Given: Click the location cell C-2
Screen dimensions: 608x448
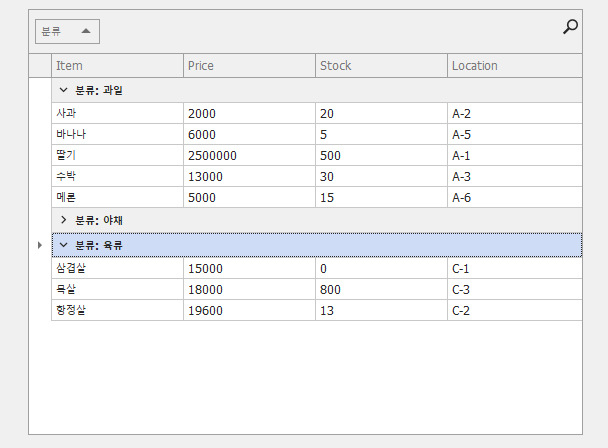Looking at the screenshot, I should pos(515,310).
